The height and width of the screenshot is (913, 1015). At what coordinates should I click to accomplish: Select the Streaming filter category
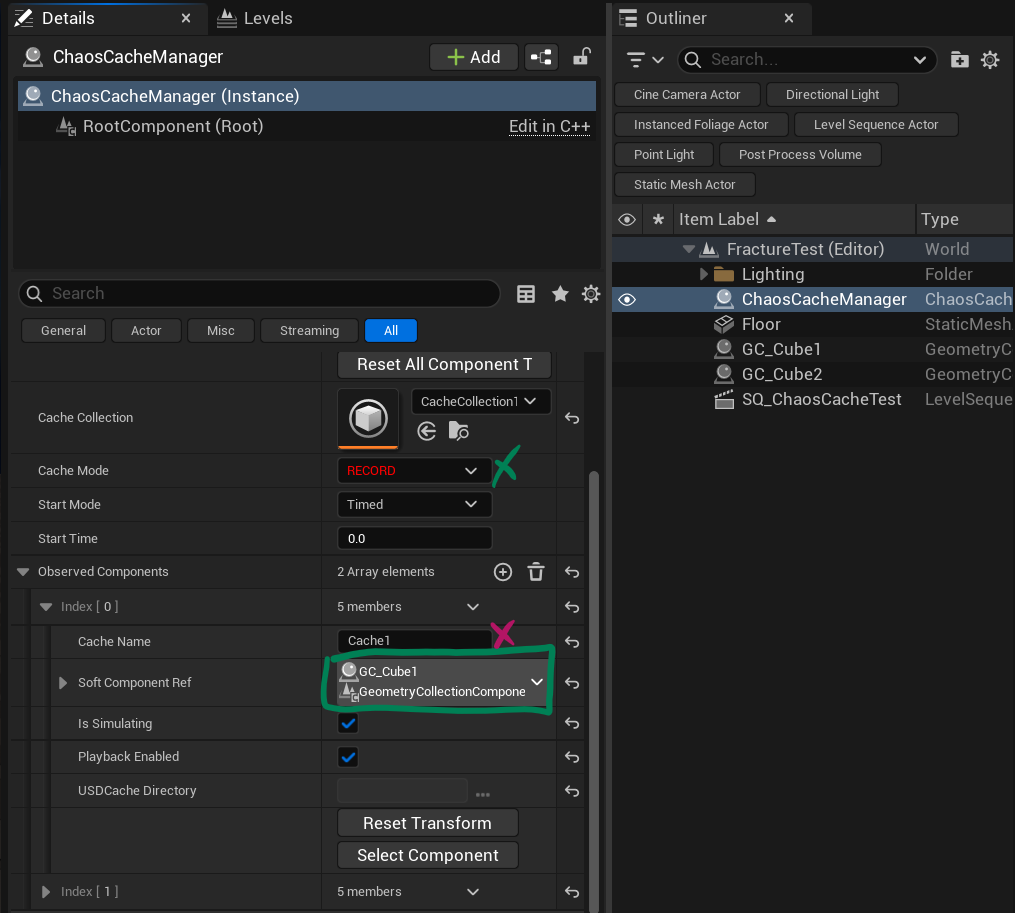309,330
